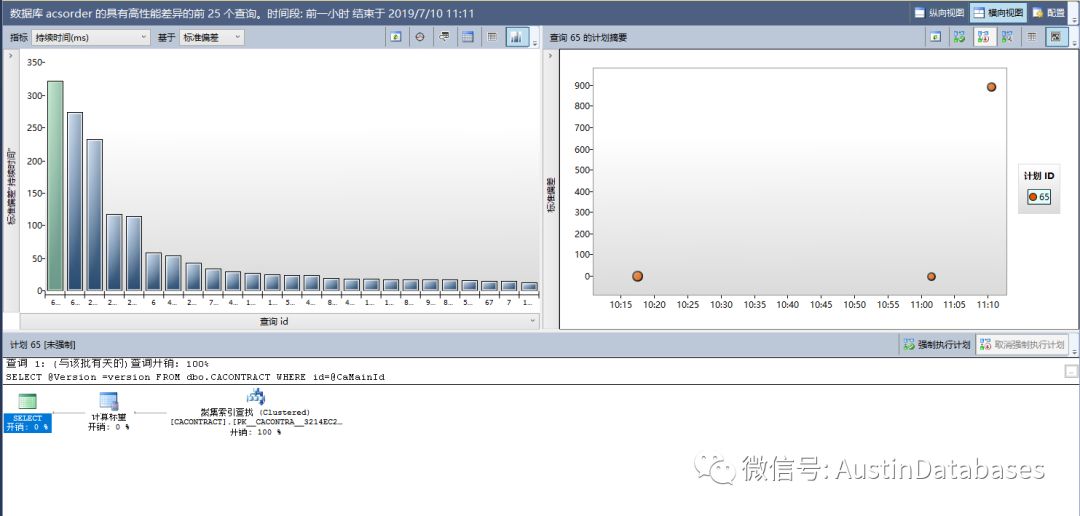The height and width of the screenshot is (516, 1080).
Task: Open the 基于 标准偏差 dropdown
Action: 211,38
